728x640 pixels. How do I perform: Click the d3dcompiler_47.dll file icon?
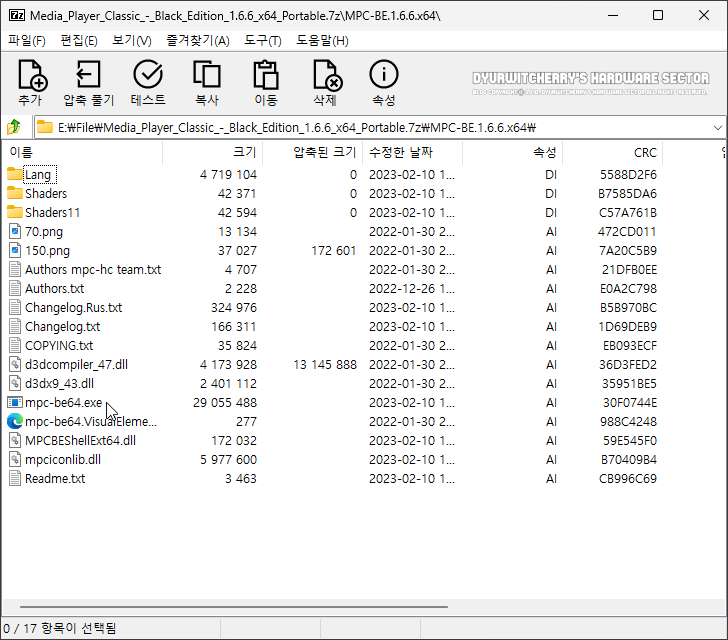coord(15,364)
